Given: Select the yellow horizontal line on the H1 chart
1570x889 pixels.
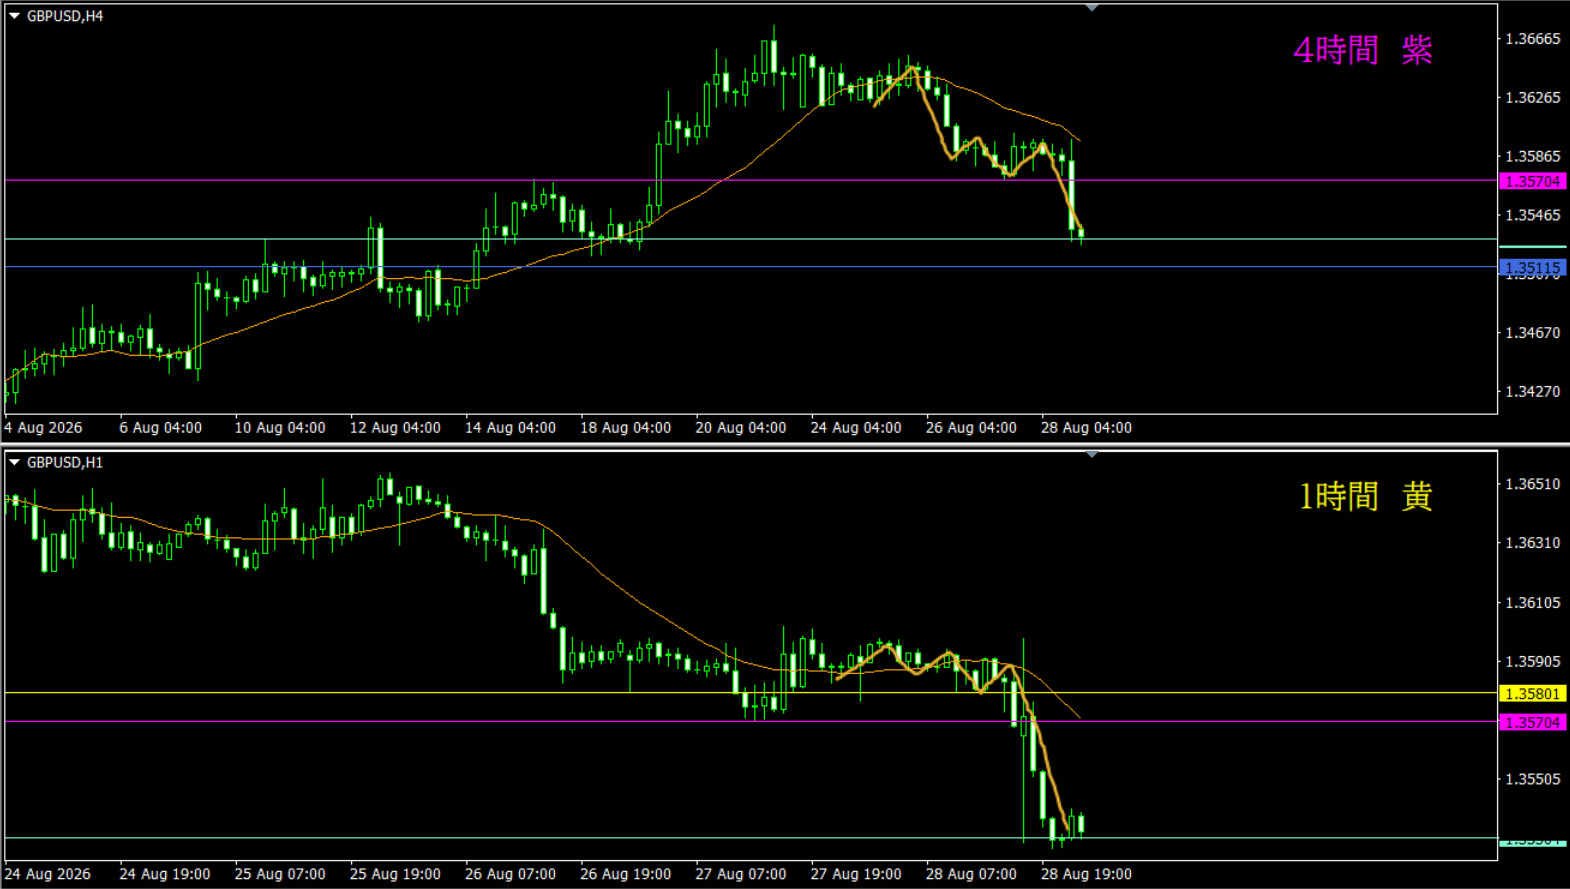Looking at the screenshot, I should pyautogui.click(x=750, y=693).
